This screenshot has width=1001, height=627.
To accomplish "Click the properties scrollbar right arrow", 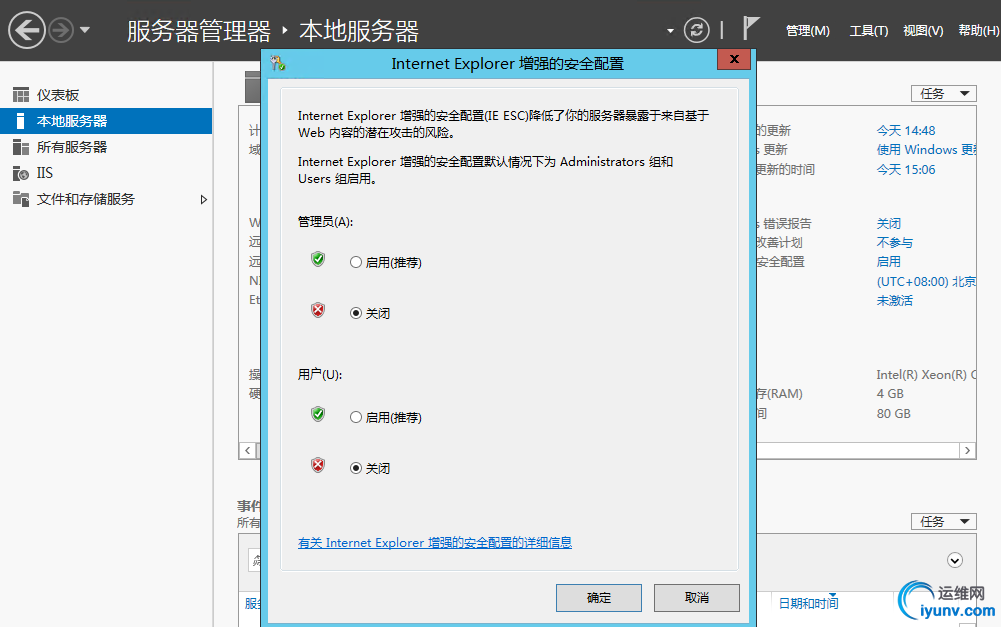I will pyautogui.click(x=968, y=451).
